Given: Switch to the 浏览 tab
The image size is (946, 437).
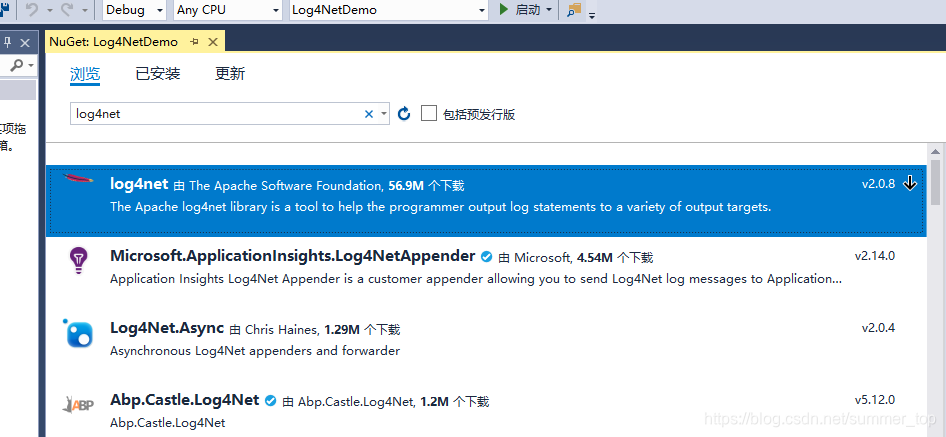Looking at the screenshot, I should point(85,74).
